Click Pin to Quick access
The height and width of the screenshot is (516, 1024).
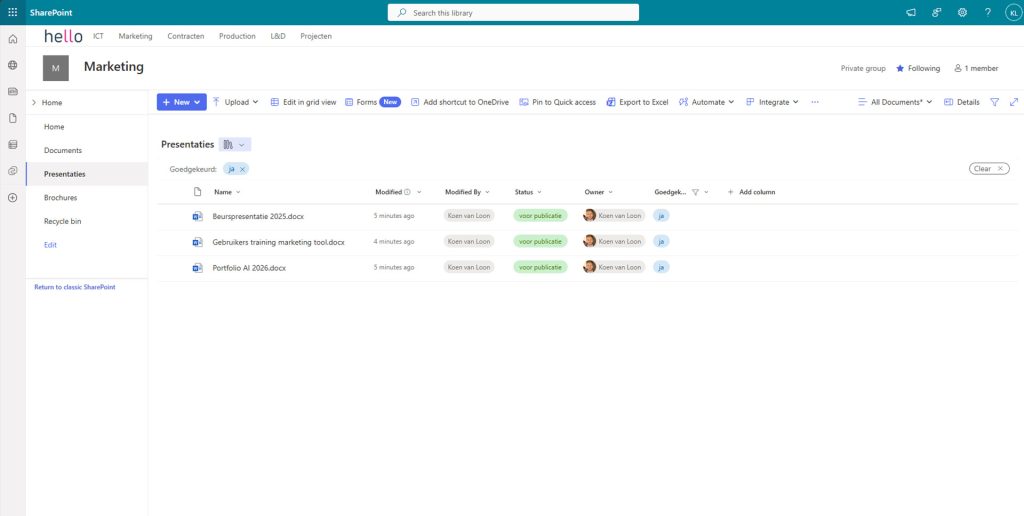tap(558, 102)
